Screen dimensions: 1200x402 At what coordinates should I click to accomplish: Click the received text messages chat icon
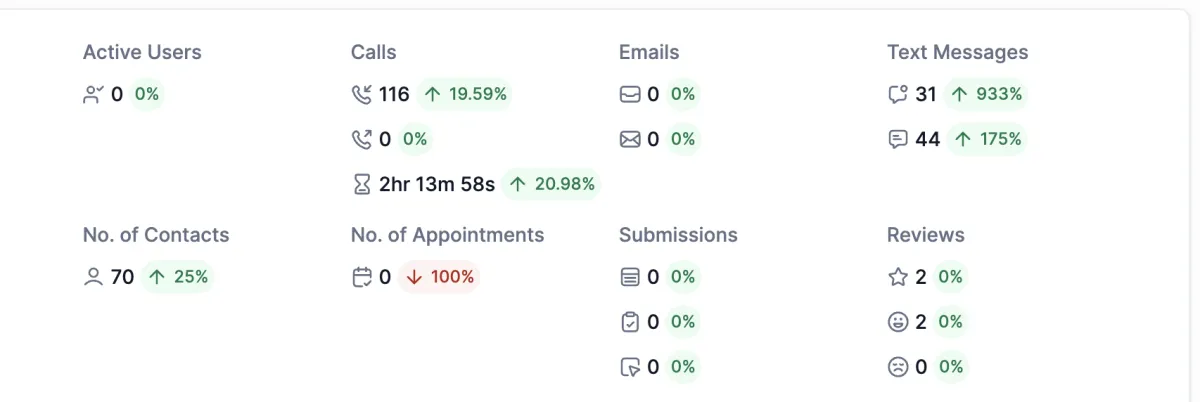pos(898,95)
